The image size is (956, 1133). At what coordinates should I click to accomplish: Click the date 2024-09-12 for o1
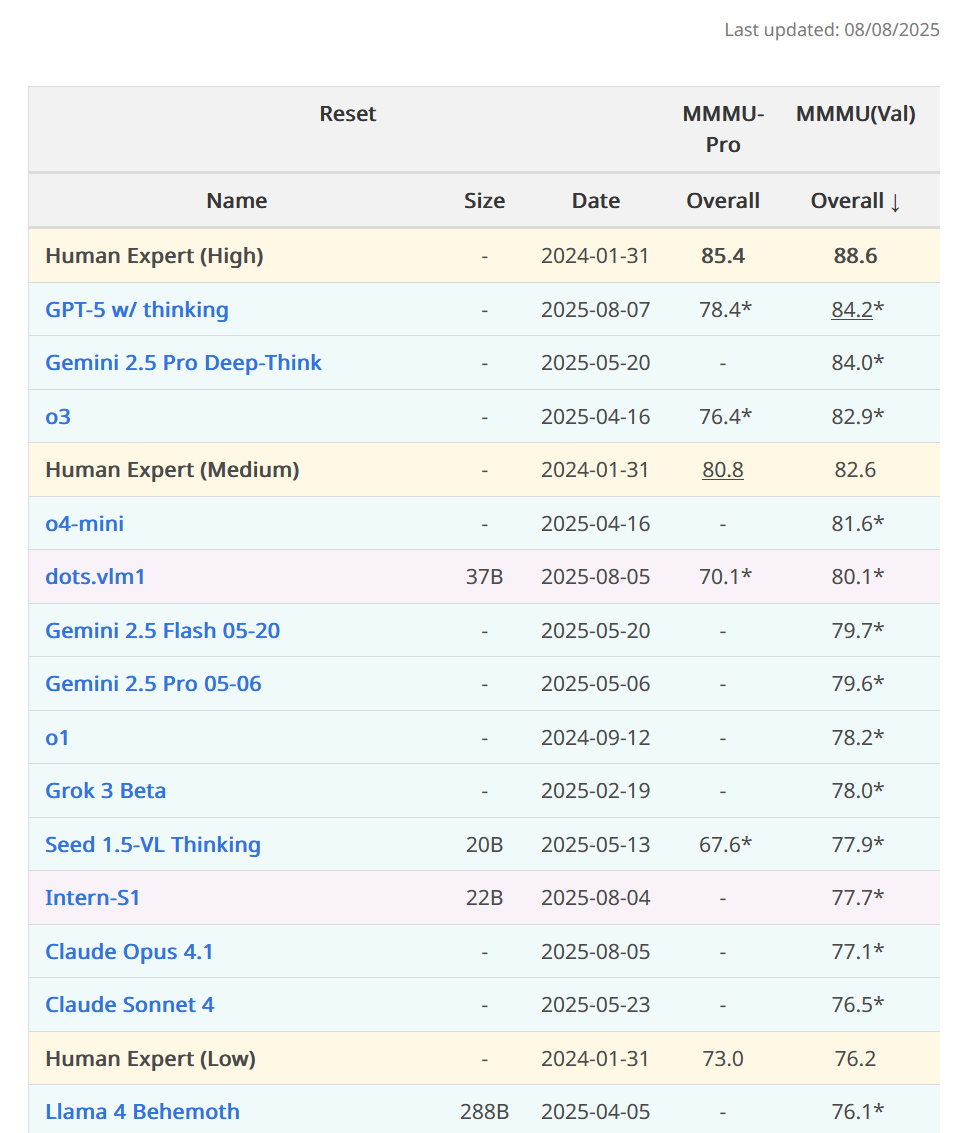(595, 738)
